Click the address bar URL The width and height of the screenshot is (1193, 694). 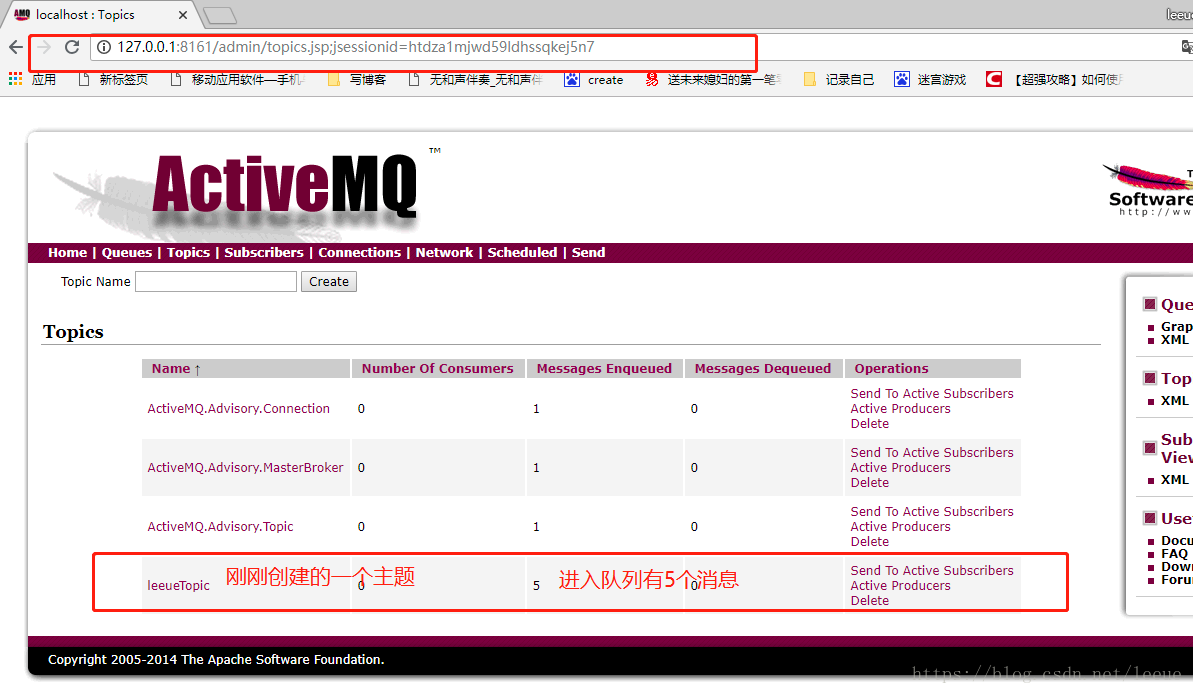click(355, 47)
